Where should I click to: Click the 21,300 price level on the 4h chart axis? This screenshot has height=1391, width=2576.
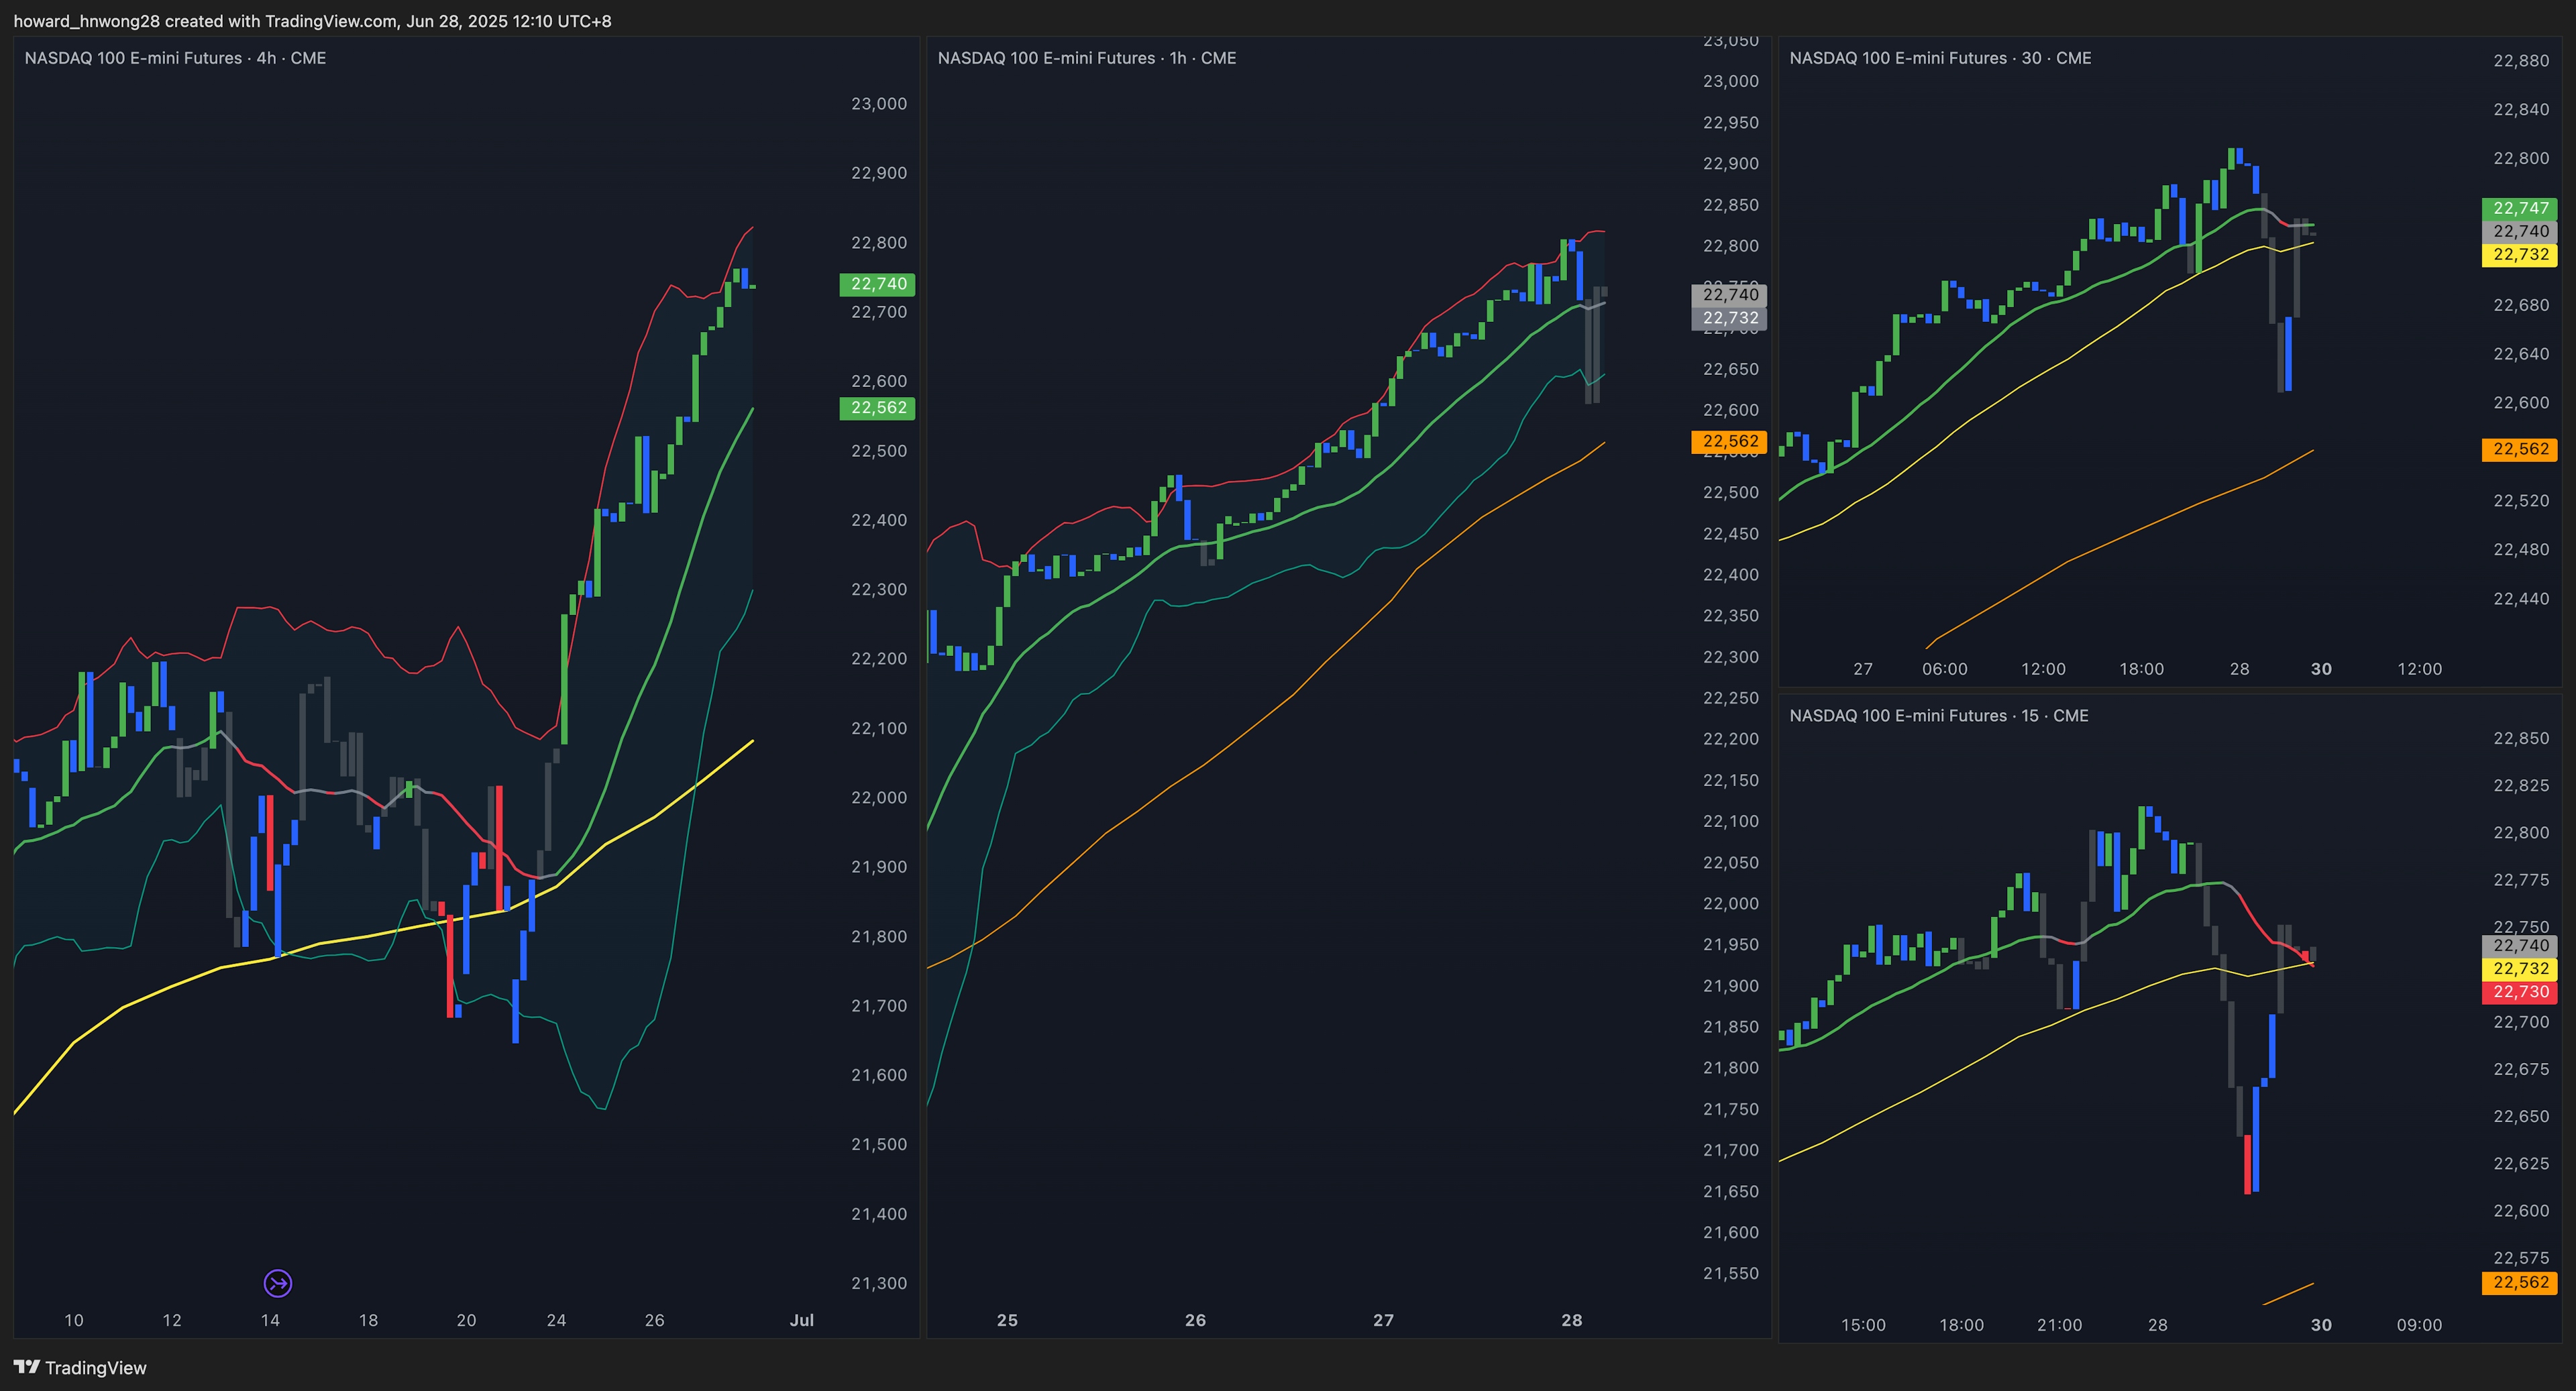tap(879, 1283)
